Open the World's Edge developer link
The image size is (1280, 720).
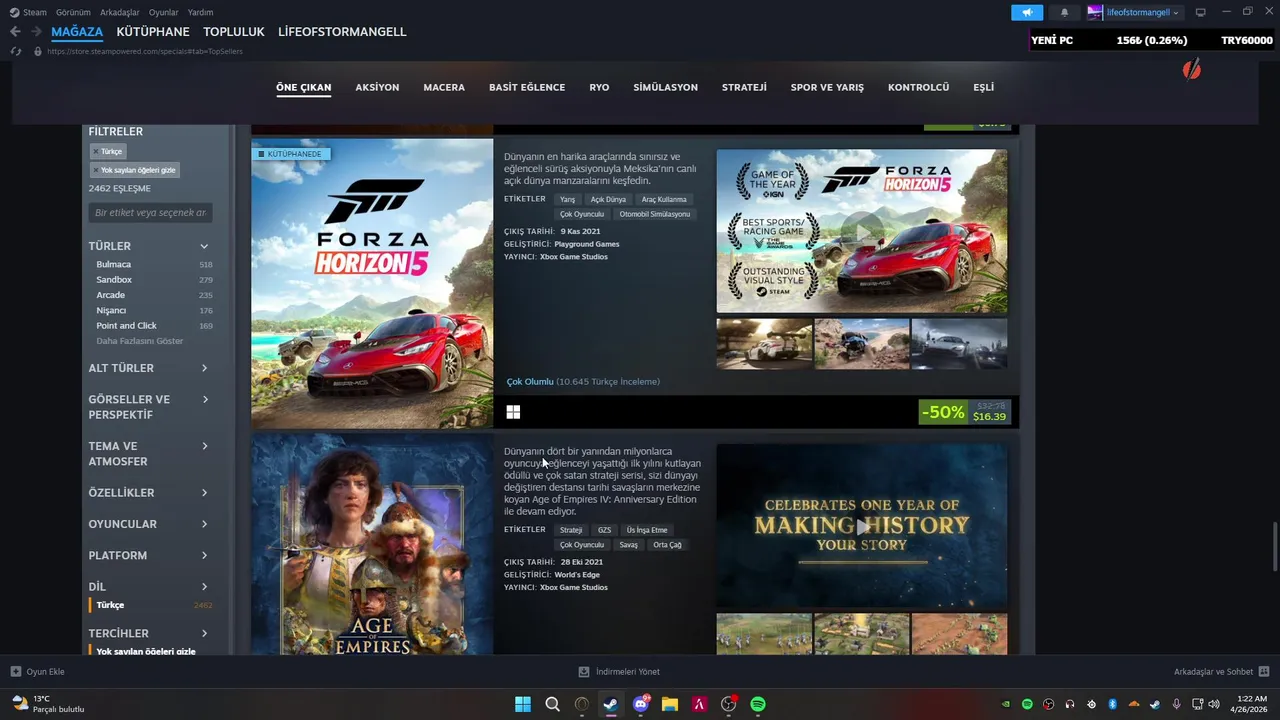point(577,575)
